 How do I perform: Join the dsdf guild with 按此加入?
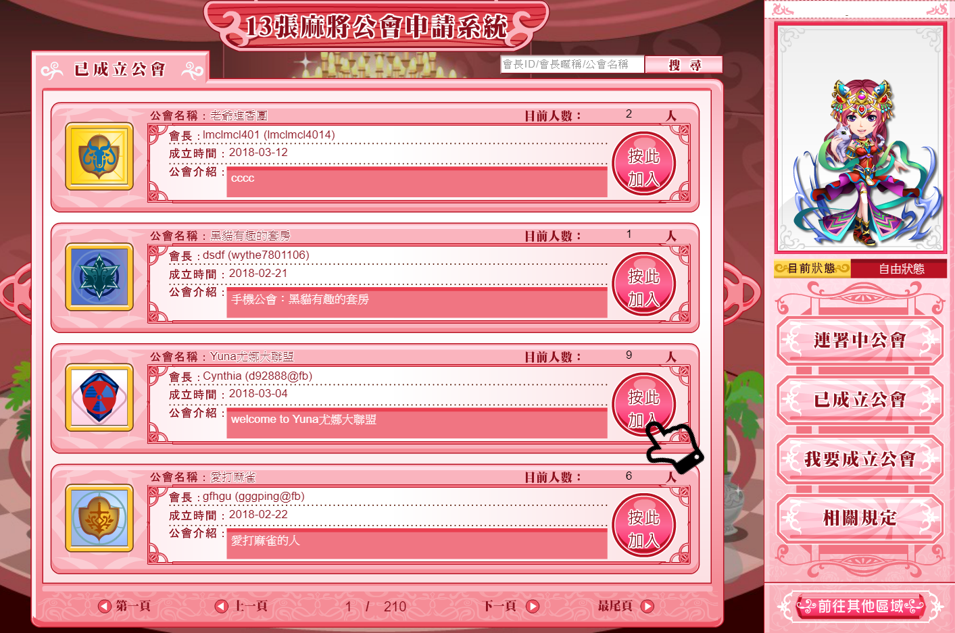tap(644, 284)
